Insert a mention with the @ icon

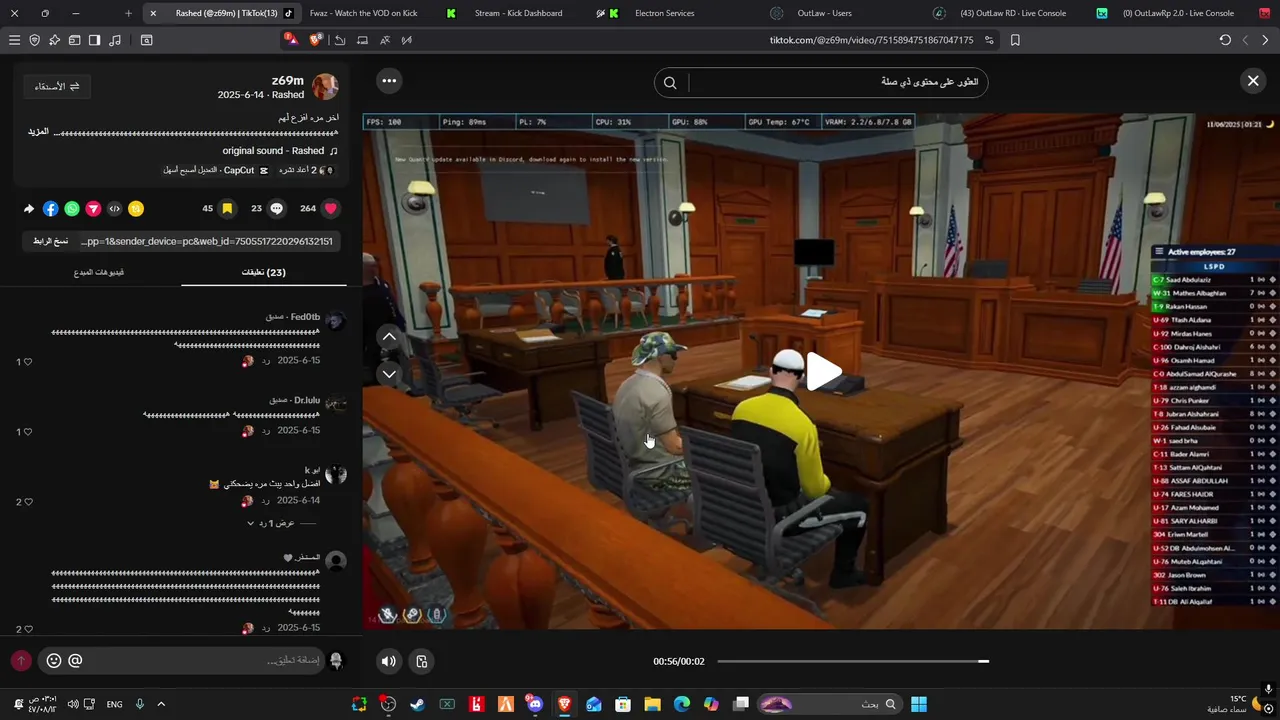(x=75, y=660)
